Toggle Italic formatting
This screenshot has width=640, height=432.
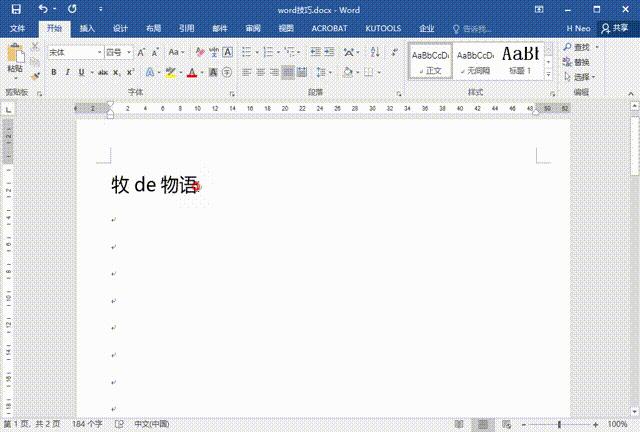click(x=67, y=72)
